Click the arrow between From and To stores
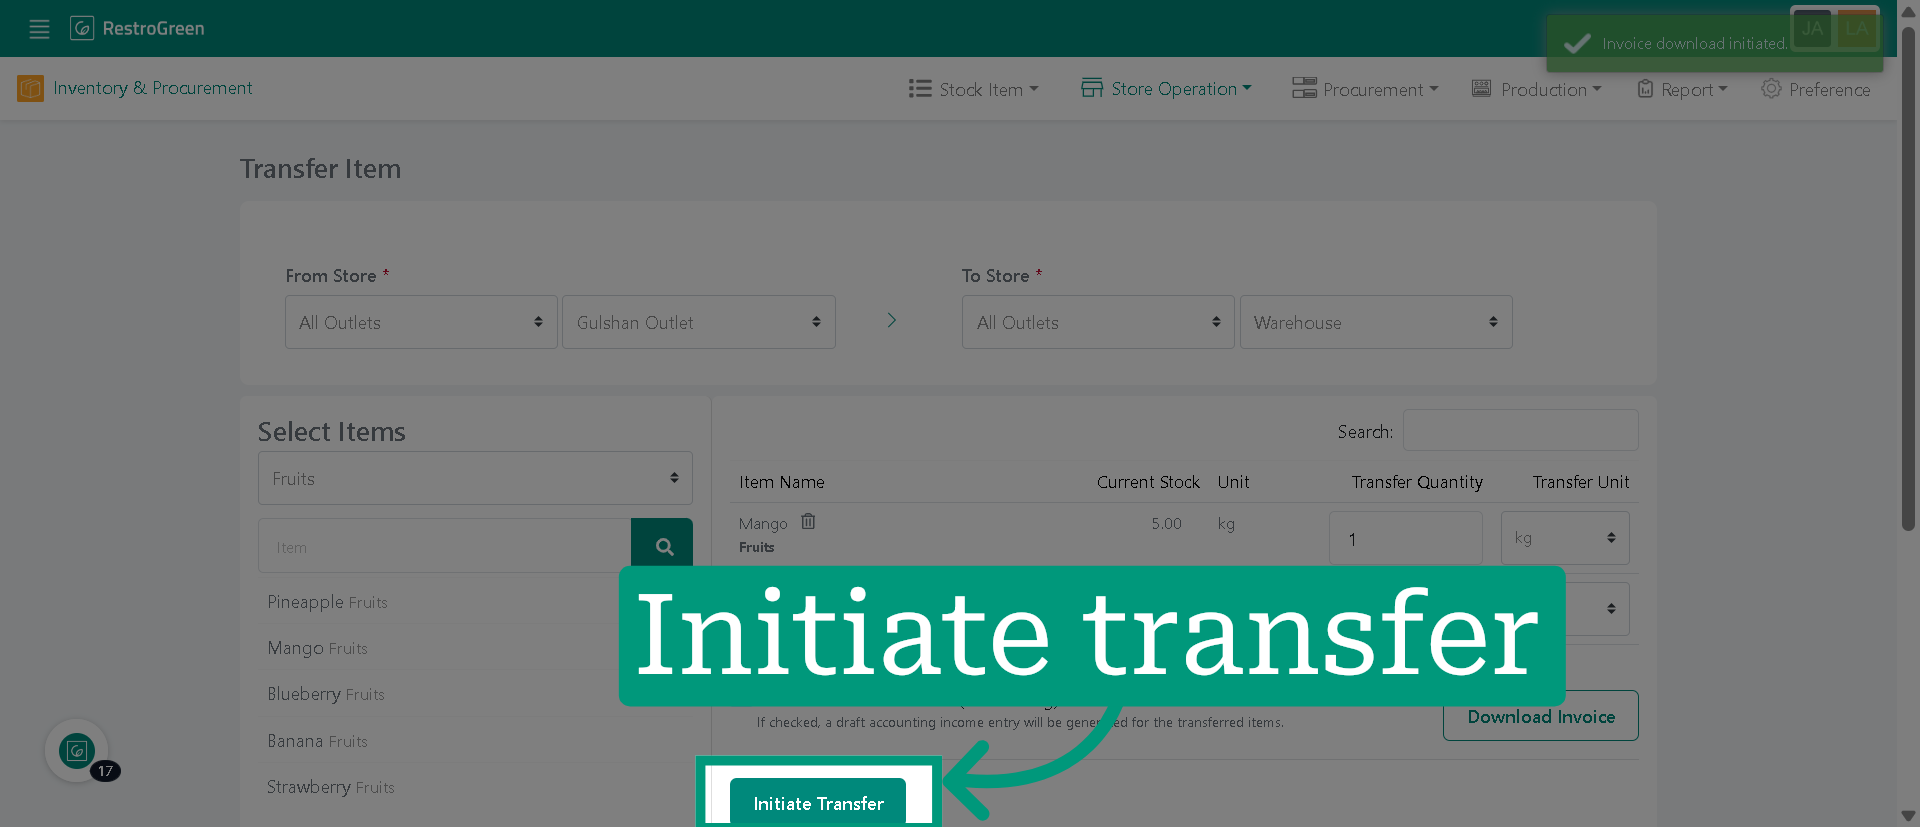Image resolution: width=1920 pixels, height=827 pixels. (x=891, y=320)
